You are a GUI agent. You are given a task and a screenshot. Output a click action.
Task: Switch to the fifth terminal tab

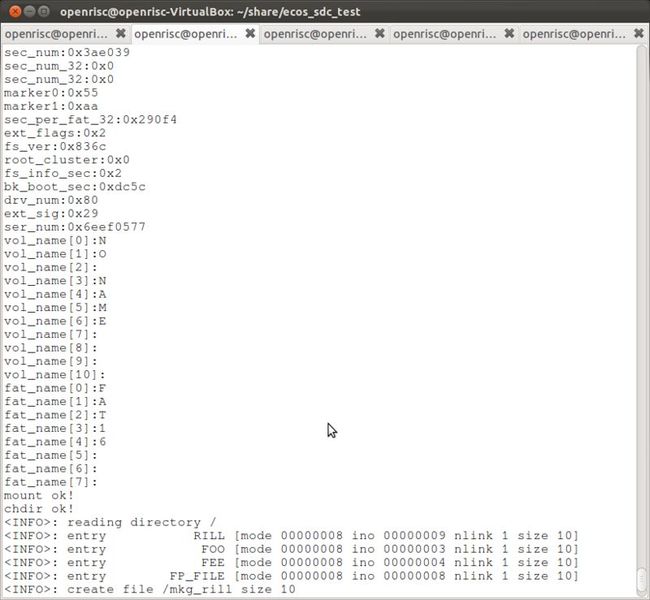[x=574, y=34]
